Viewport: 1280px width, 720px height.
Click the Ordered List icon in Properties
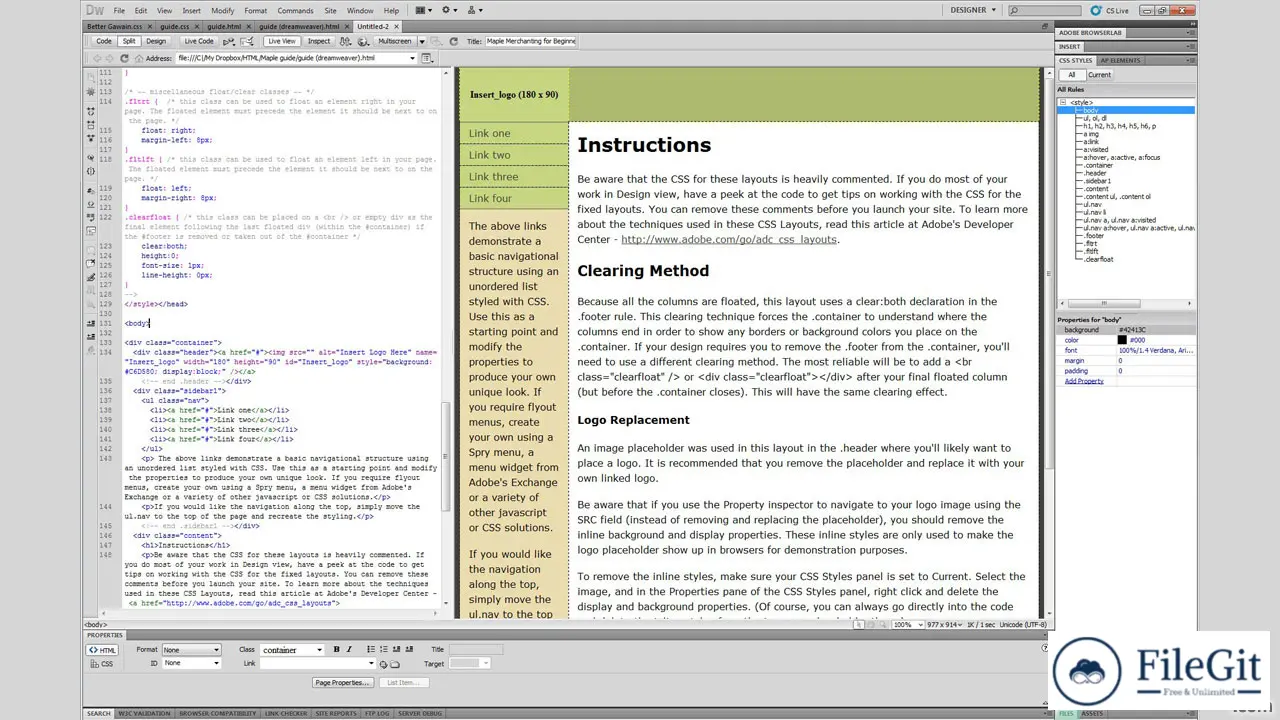384,649
